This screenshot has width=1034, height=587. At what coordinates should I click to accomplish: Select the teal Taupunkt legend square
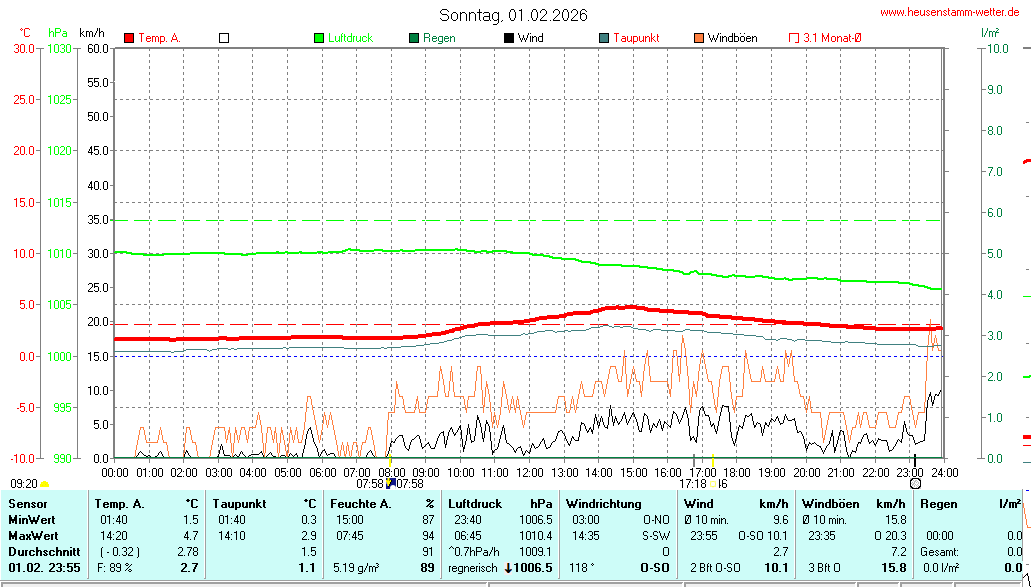click(604, 38)
